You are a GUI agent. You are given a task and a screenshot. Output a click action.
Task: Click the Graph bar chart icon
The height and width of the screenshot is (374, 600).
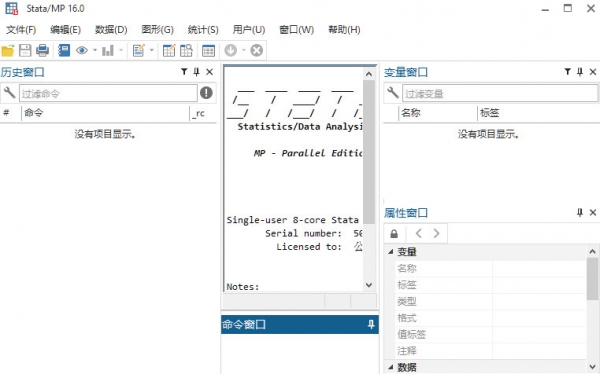pyautogui.click(x=108, y=51)
